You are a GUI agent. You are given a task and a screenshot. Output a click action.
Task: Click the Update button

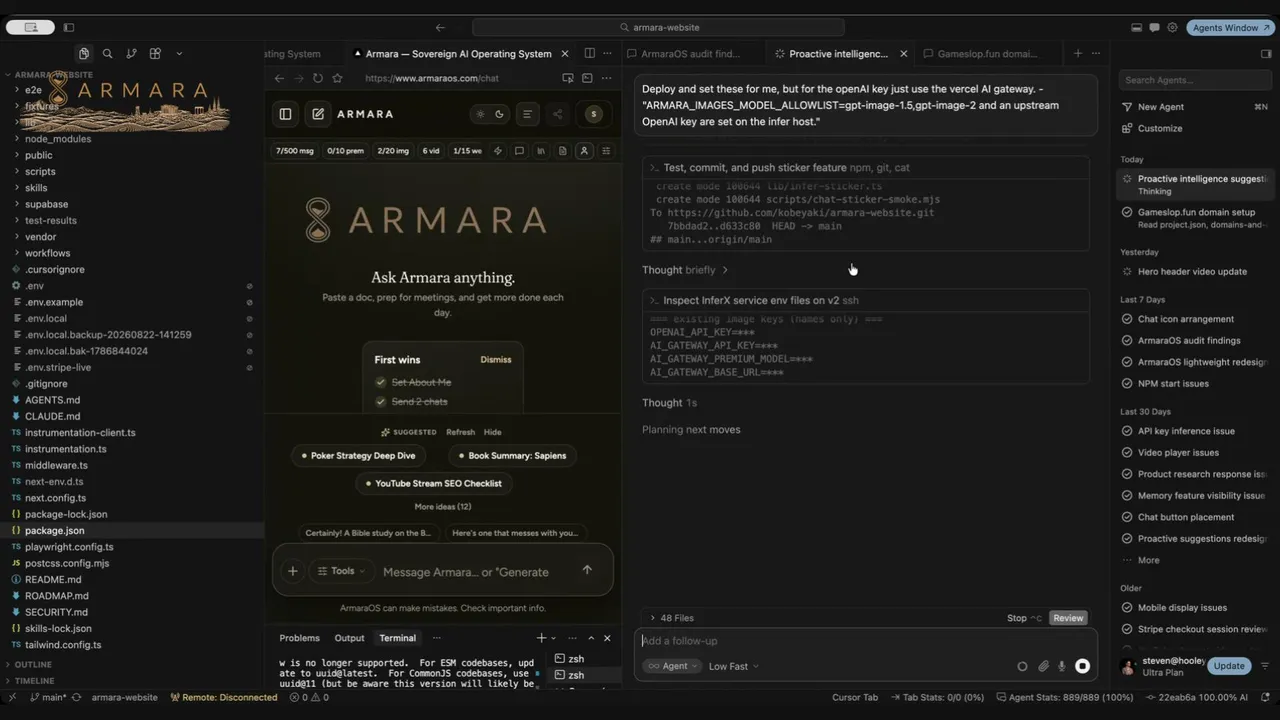(x=1229, y=666)
